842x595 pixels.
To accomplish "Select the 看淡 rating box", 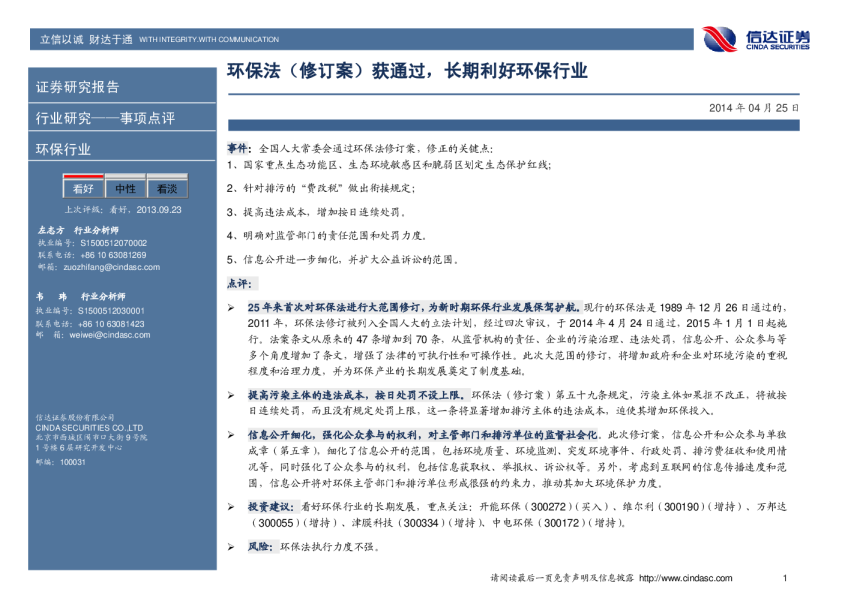I will [x=167, y=189].
